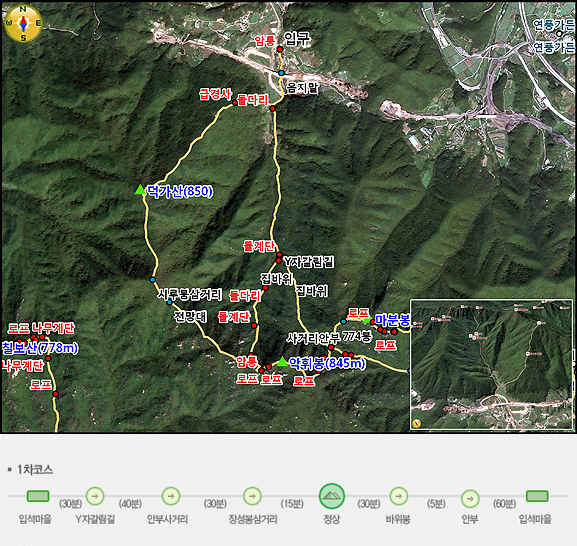Screen dimensions: 577x546
Task: Click the 1차코스 course heading
Action: 35,470
